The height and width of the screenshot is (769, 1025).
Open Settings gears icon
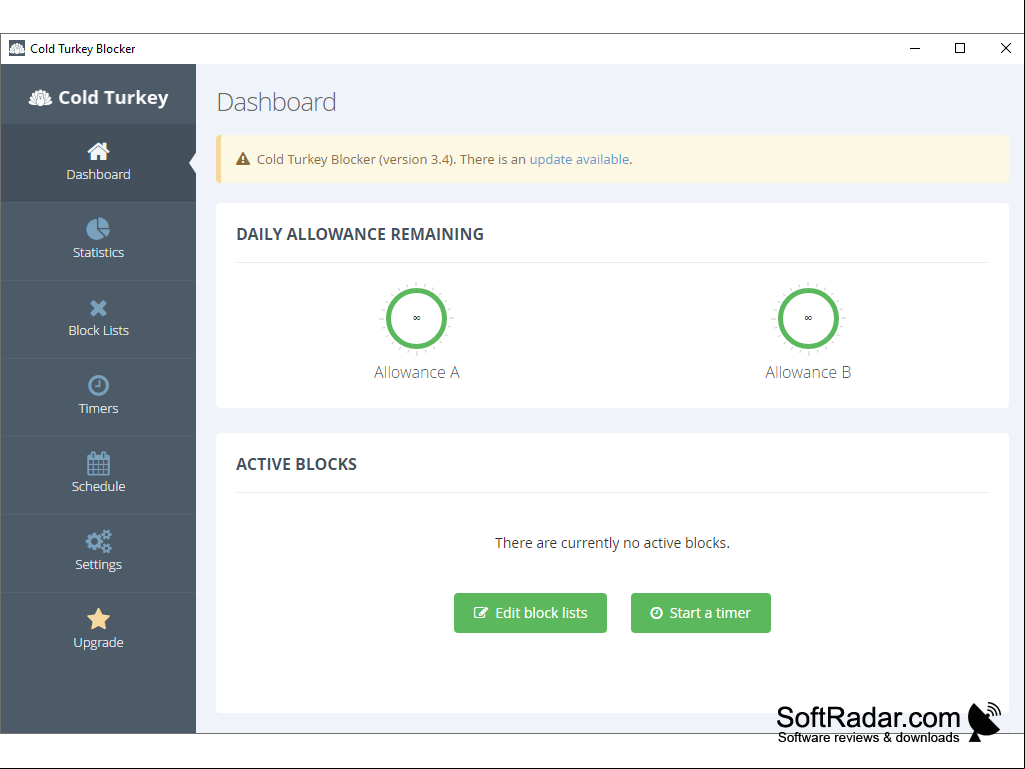(98, 541)
